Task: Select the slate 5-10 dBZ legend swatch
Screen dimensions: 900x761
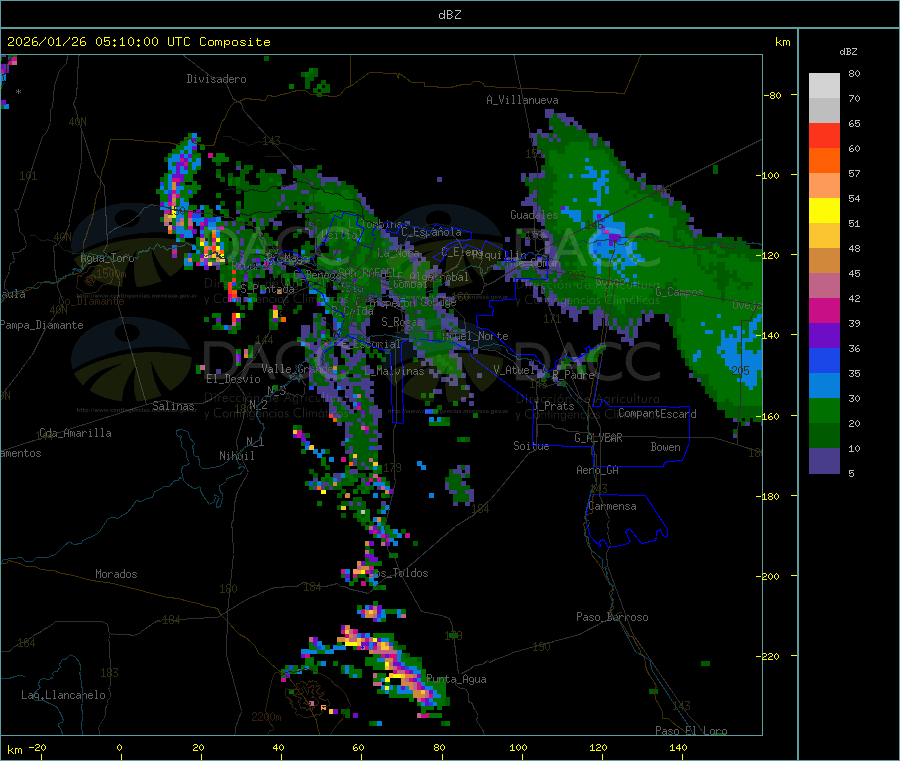Action: [x=824, y=461]
